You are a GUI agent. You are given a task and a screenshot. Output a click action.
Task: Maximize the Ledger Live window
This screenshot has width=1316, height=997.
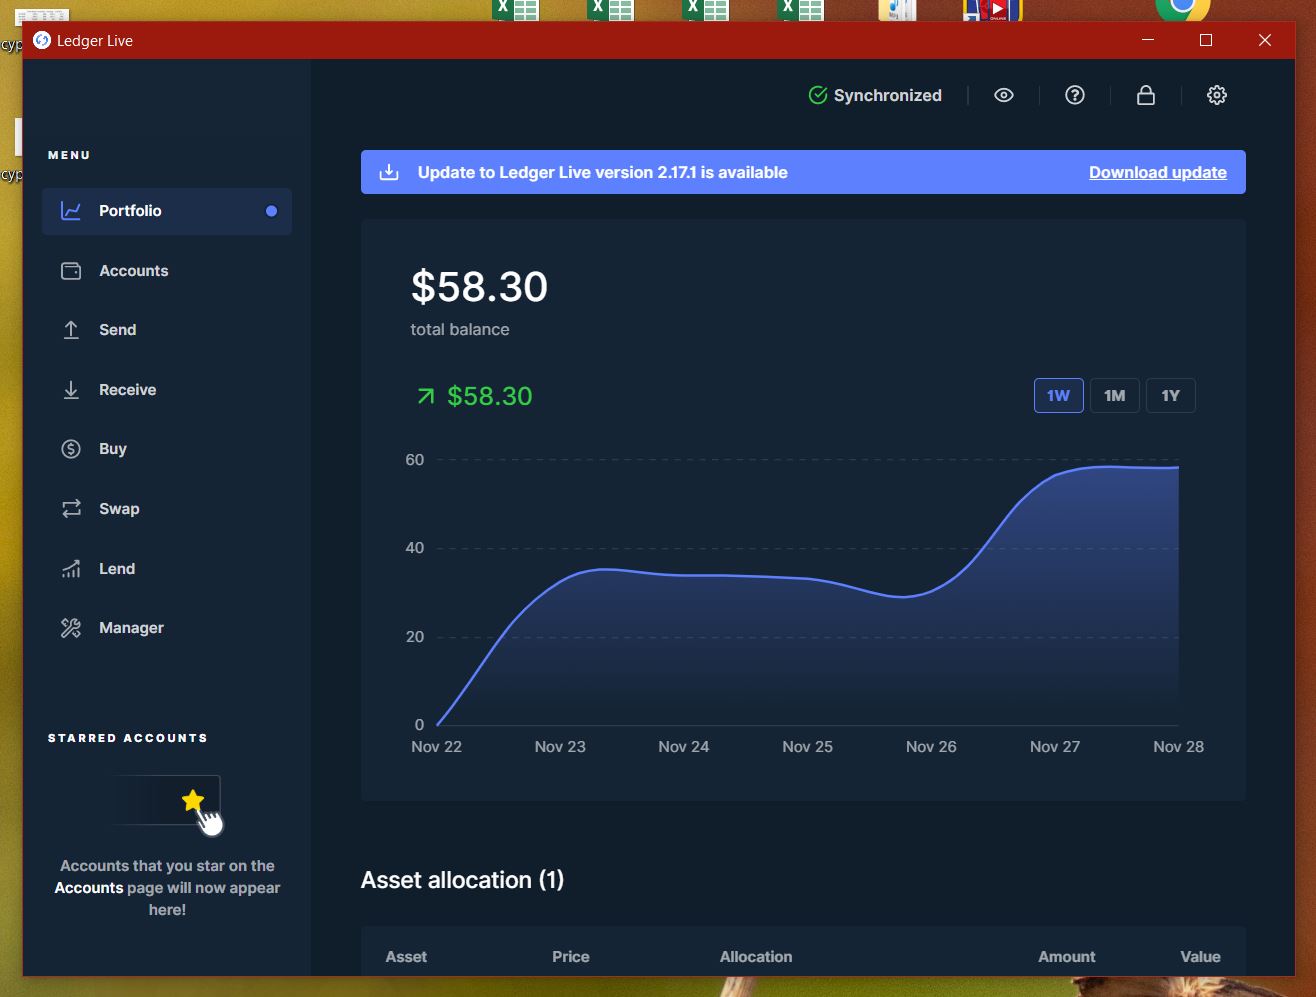tap(1206, 40)
